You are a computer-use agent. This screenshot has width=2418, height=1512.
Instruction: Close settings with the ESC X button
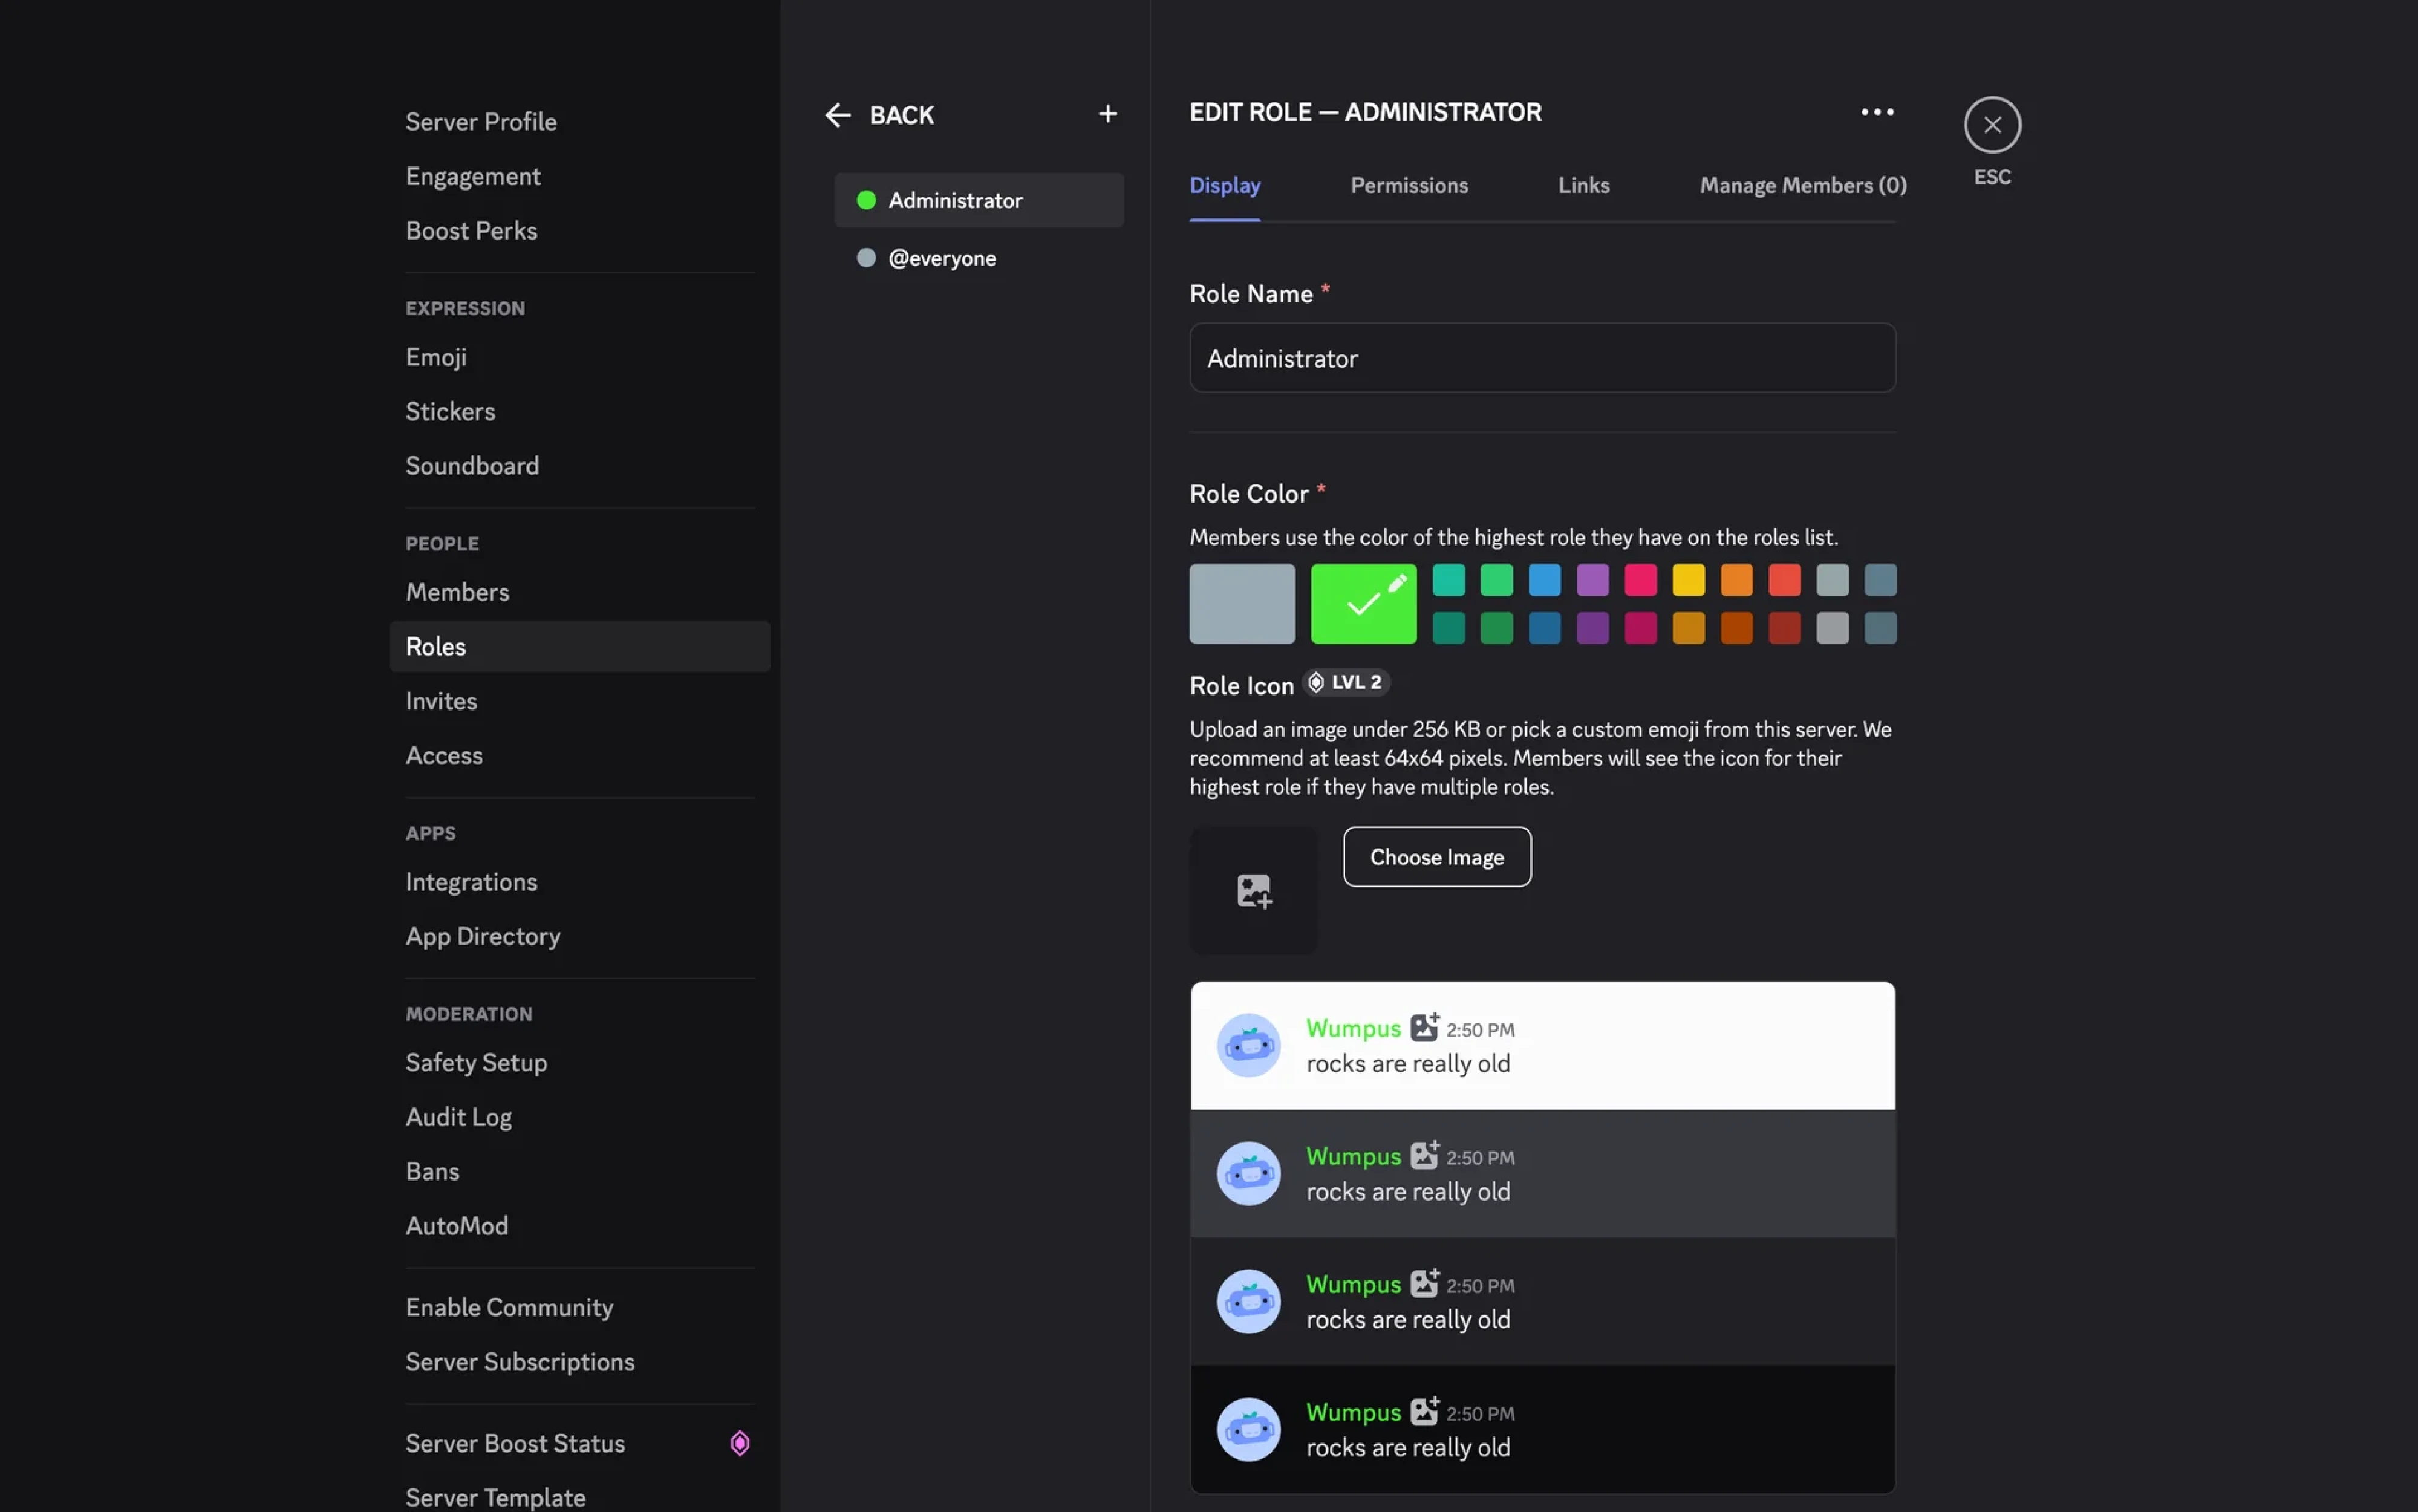pos(1992,125)
